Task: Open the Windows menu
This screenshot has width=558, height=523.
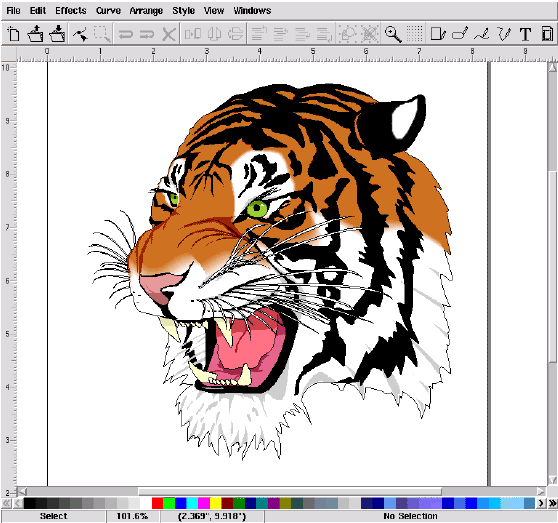Action: tap(252, 11)
